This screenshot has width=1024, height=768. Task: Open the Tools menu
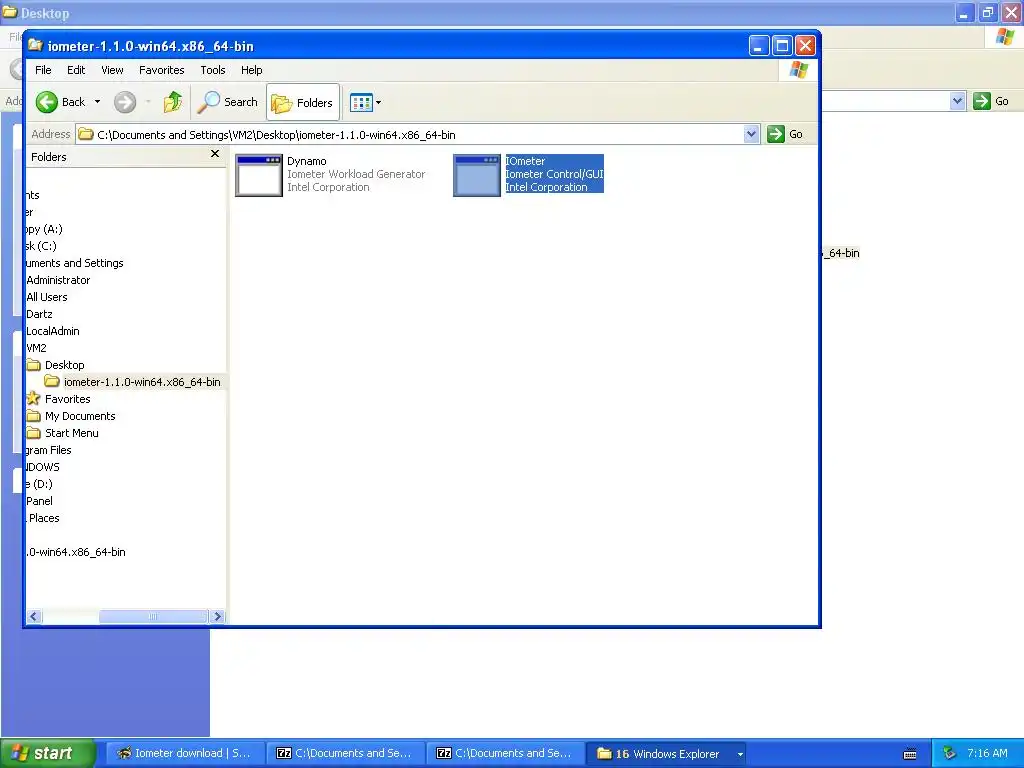coord(212,70)
